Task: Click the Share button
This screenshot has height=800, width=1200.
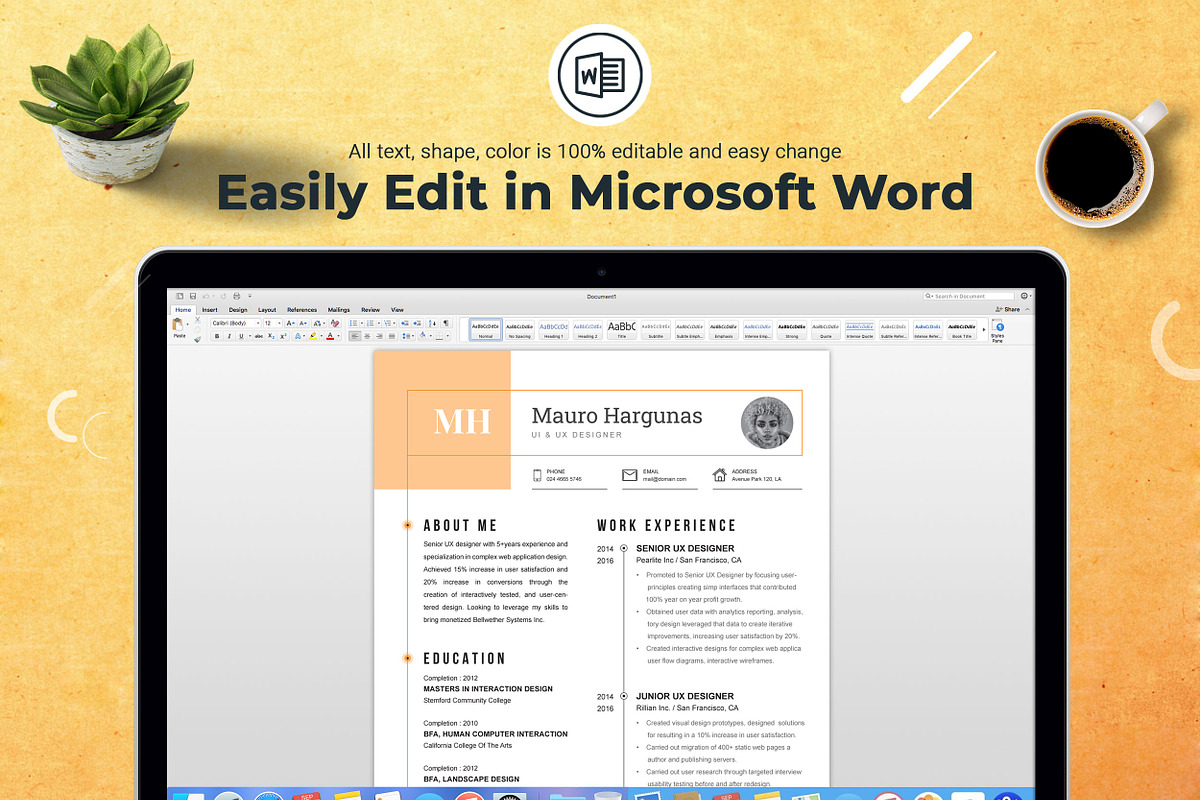Action: click(1007, 309)
